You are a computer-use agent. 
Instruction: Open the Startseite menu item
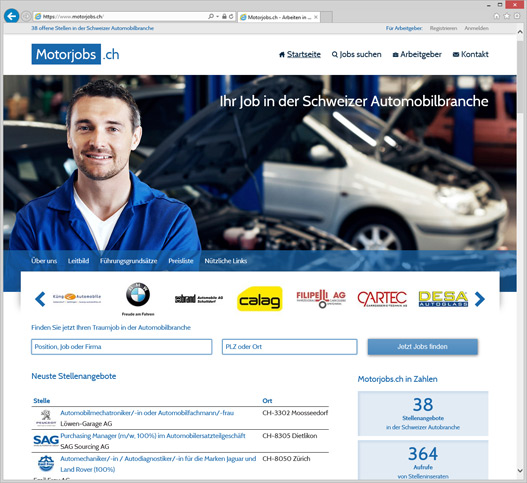[300, 54]
